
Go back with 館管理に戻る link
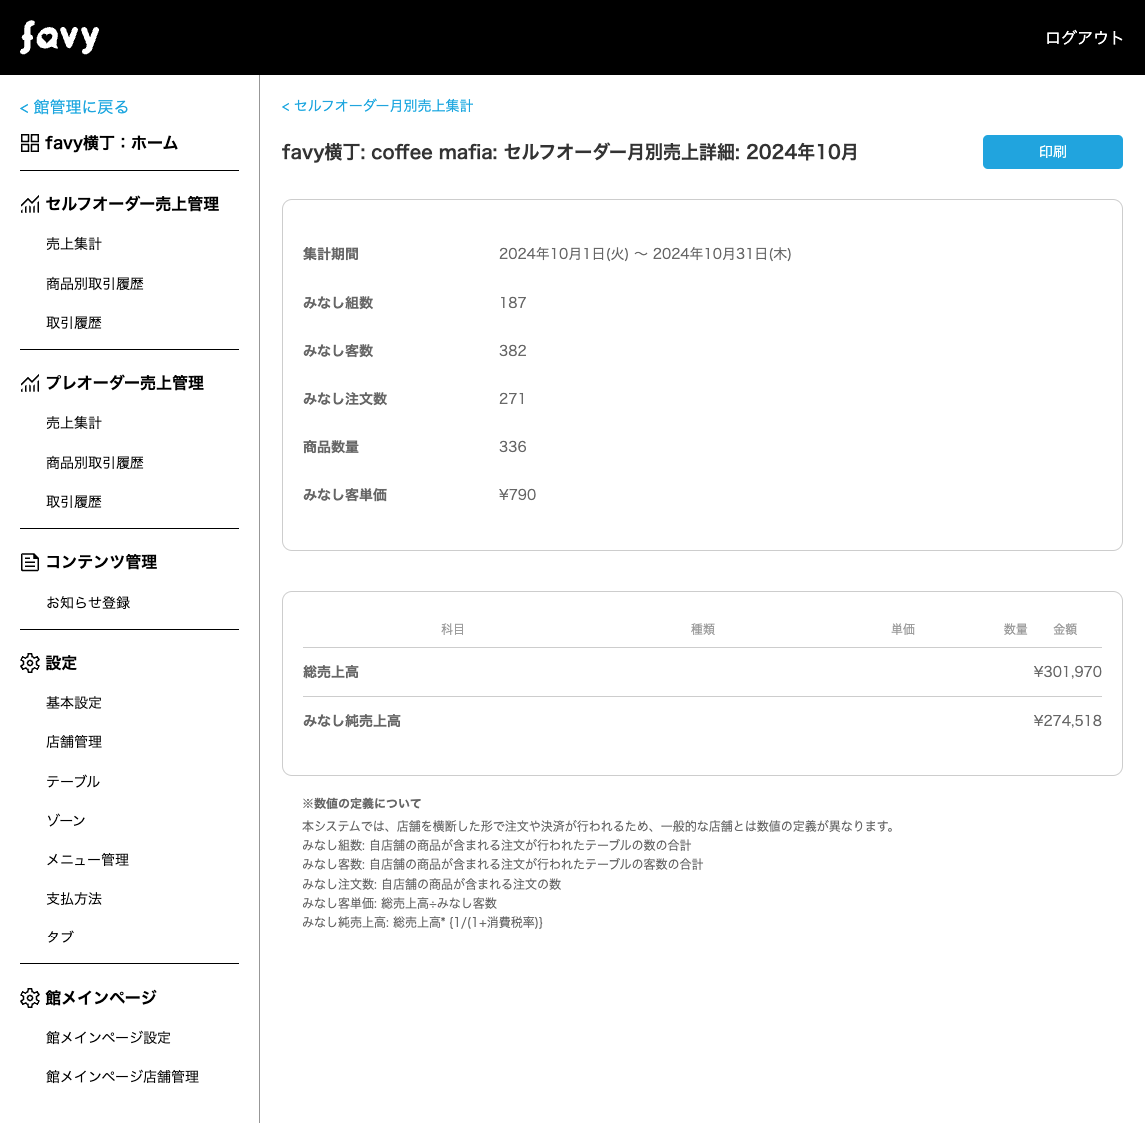click(74, 107)
